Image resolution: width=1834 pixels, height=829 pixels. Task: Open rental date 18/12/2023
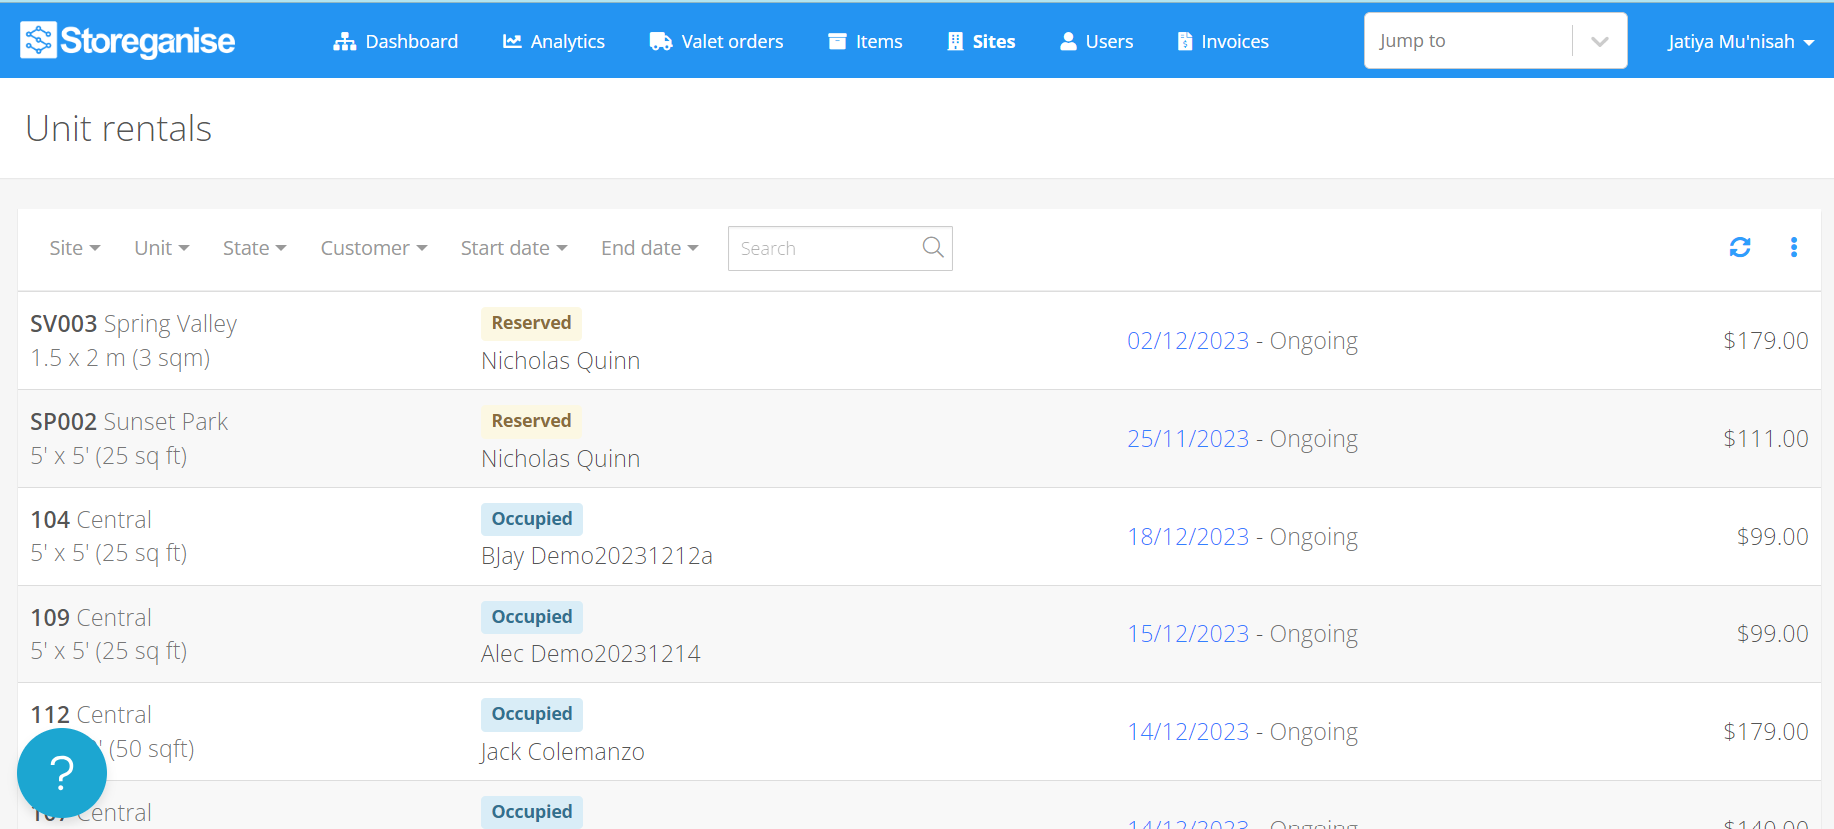pyautogui.click(x=1188, y=537)
